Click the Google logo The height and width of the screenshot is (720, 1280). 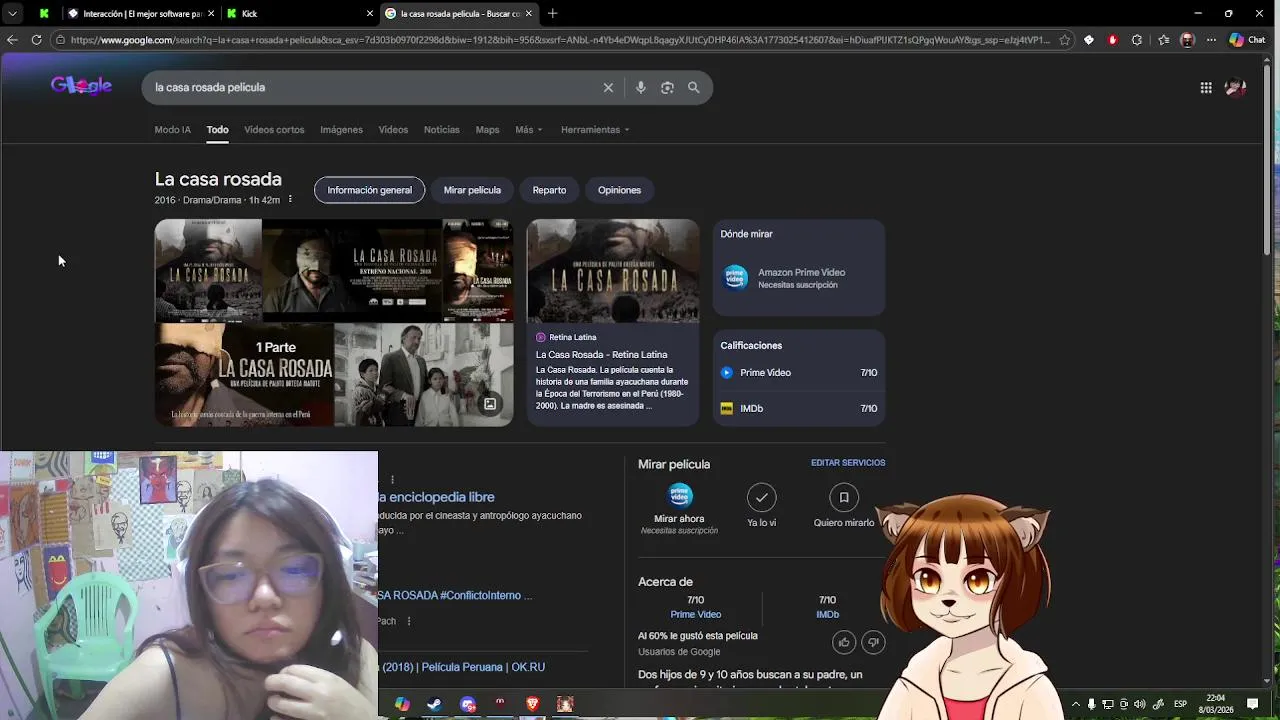pyautogui.click(x=81, y=86)
